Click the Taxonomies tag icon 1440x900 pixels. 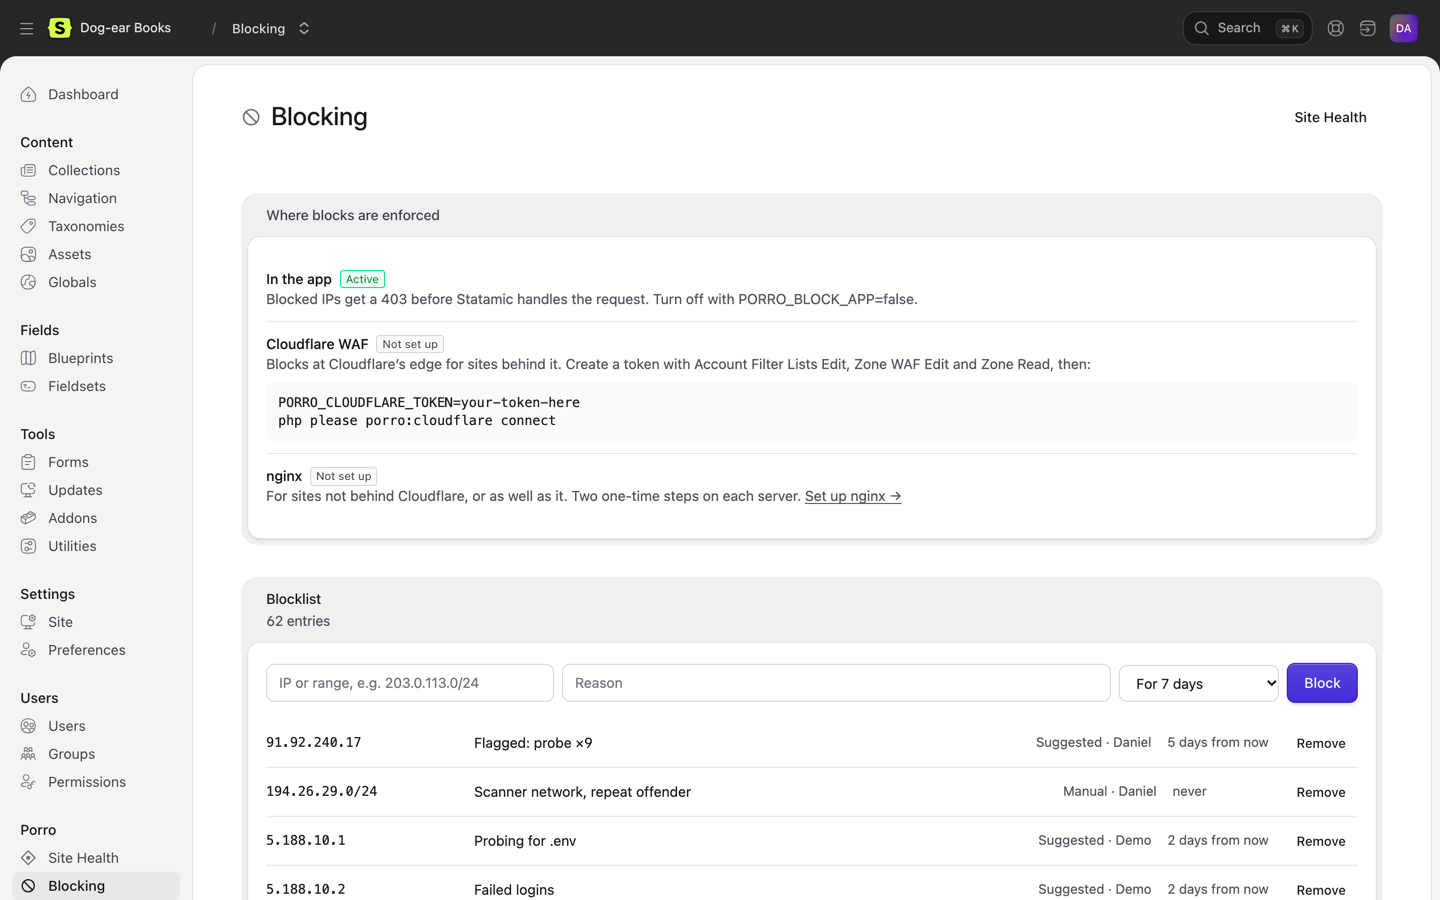pos(28,227)
